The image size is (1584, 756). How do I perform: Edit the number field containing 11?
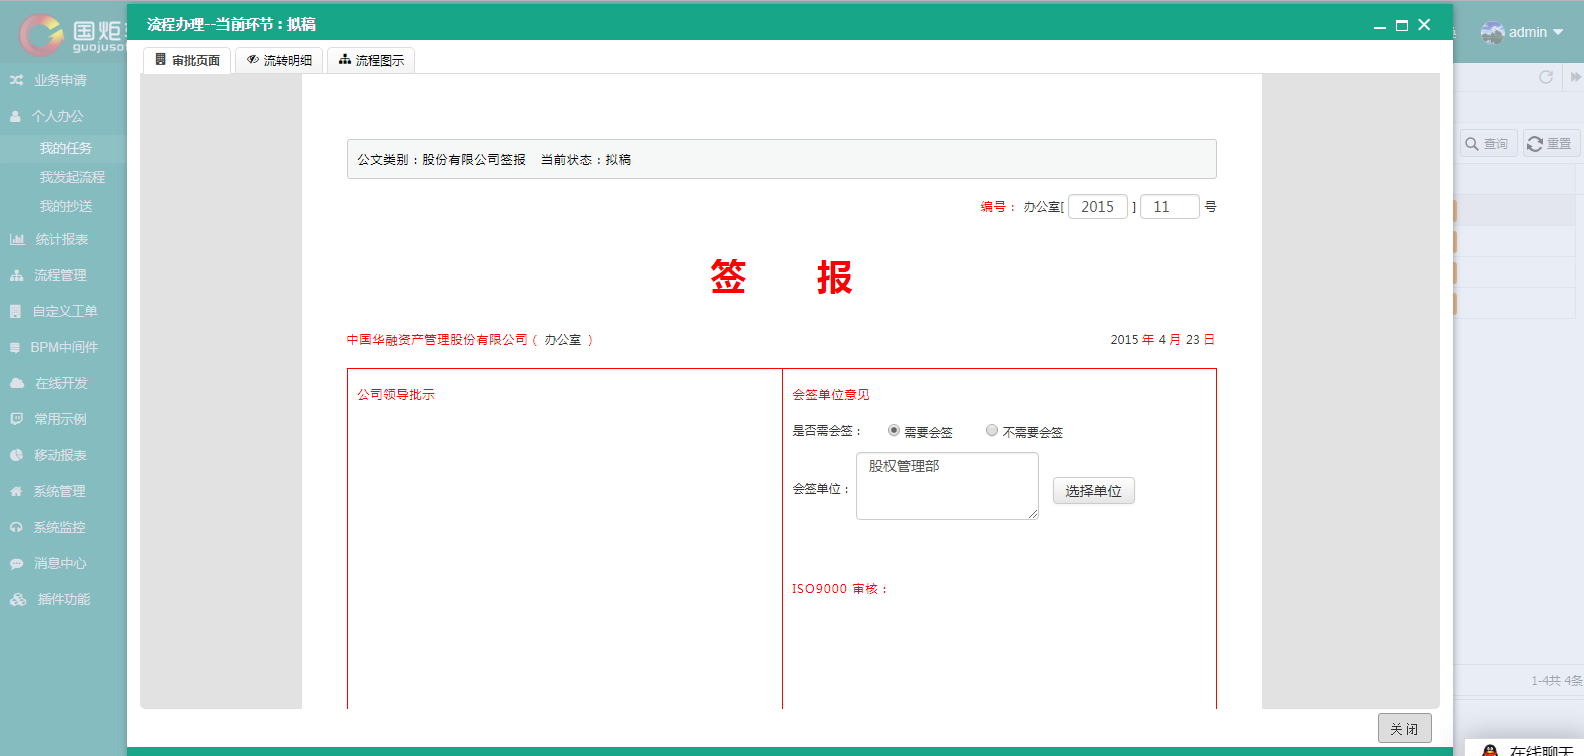tap(1170, 206)
